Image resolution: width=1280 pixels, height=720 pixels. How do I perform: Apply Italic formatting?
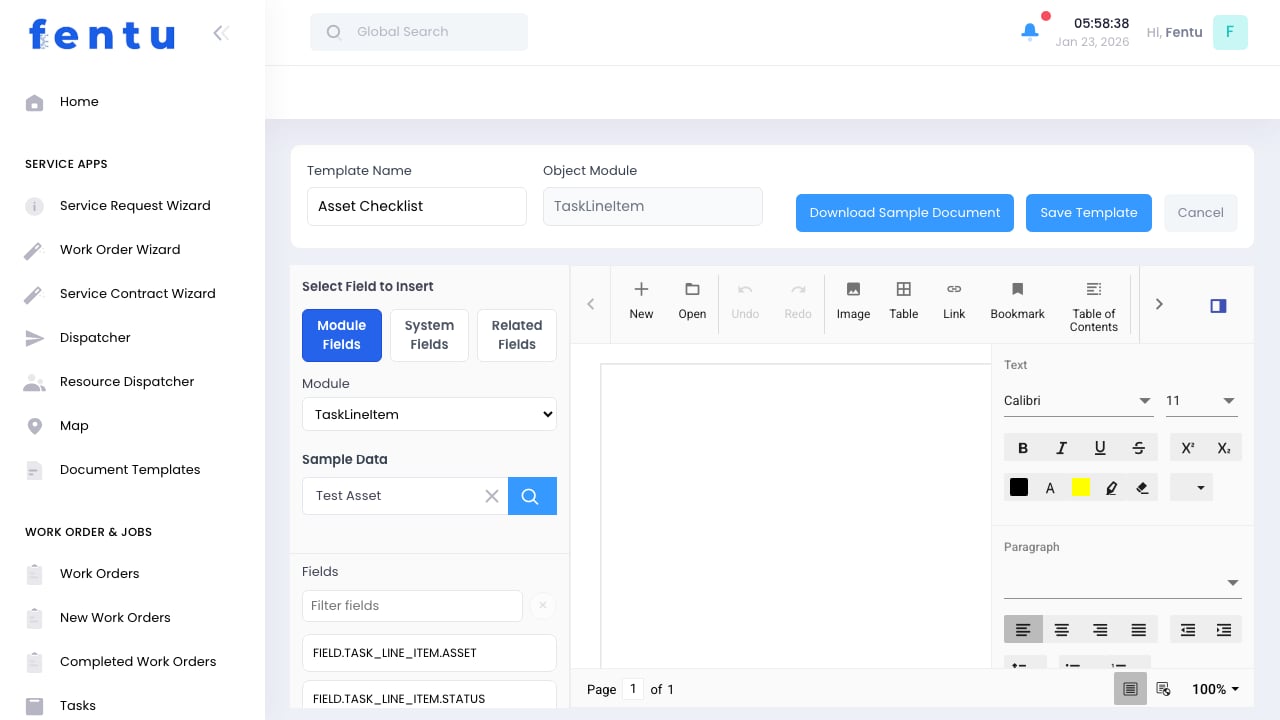1062,448
